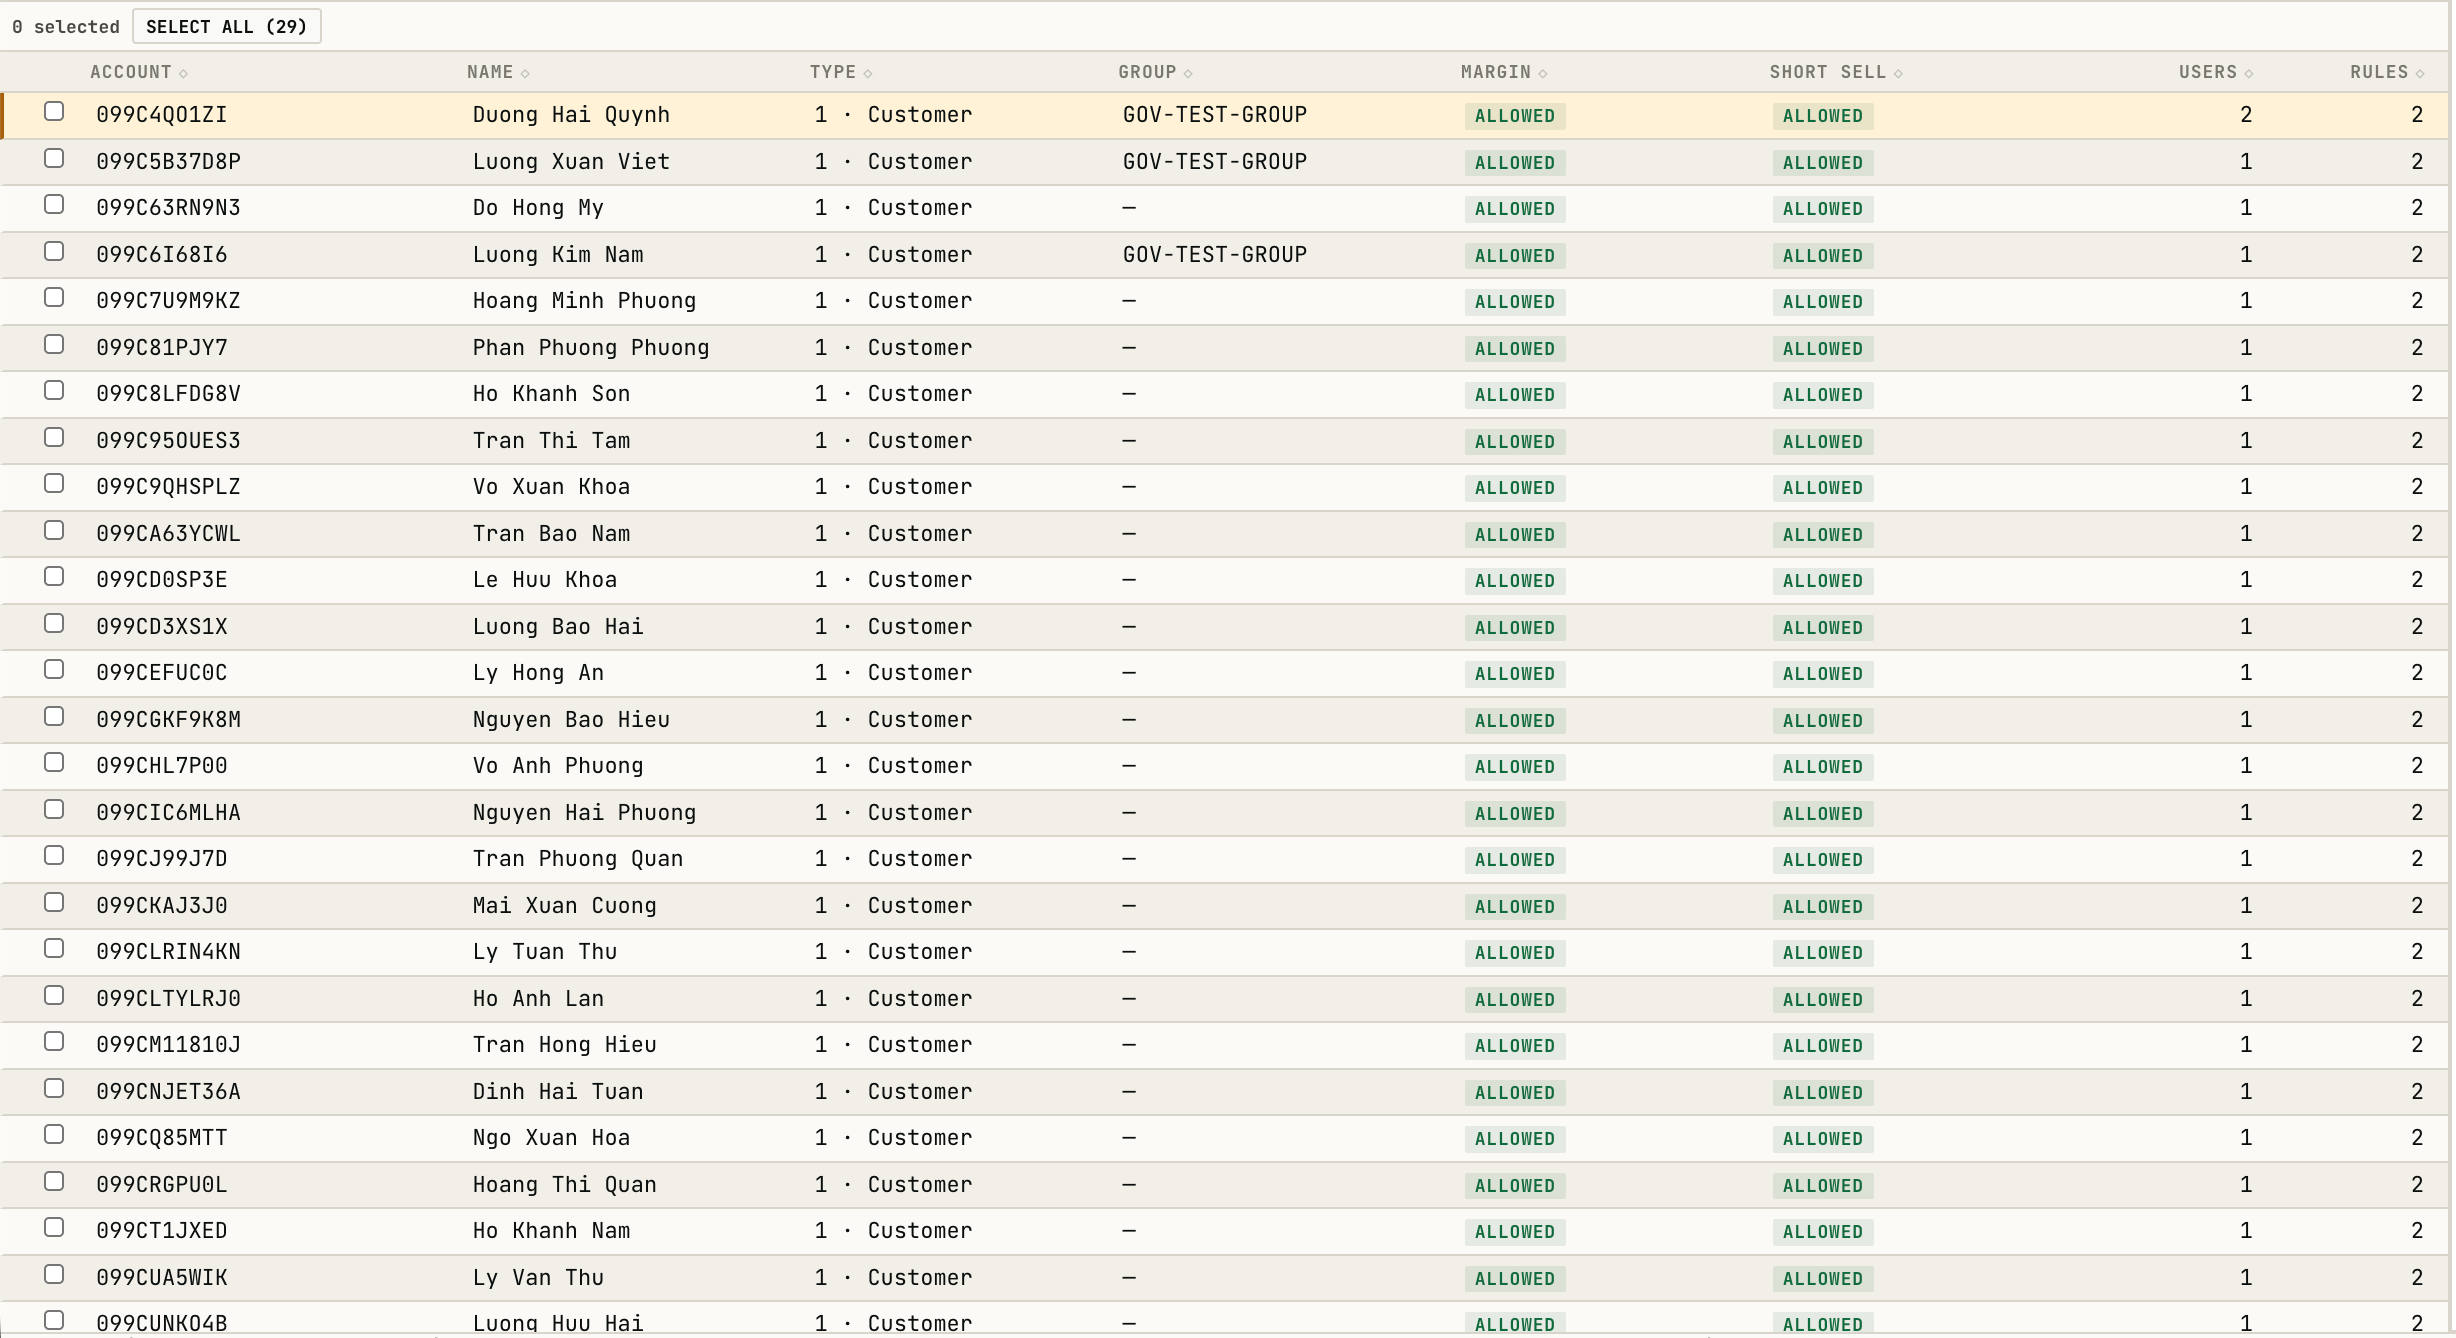Sort by the USERS column arrow

[x=2248, y=73]
